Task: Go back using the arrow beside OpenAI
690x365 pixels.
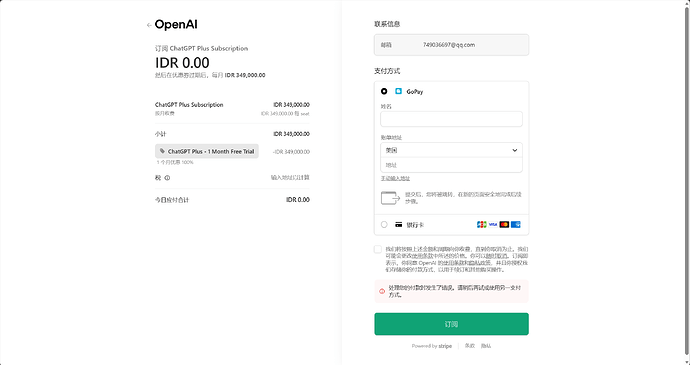Action: pos(149,25)
